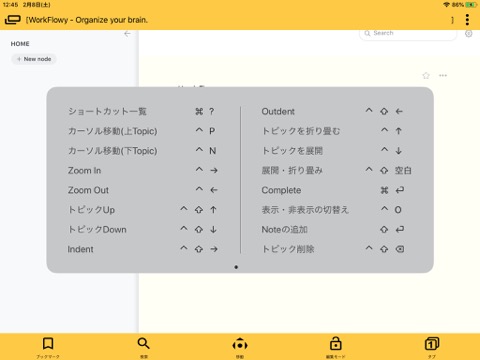The height and width of the screenshot is (360, 480).
Task: Click the トピック削除 label
Action: 288,249
